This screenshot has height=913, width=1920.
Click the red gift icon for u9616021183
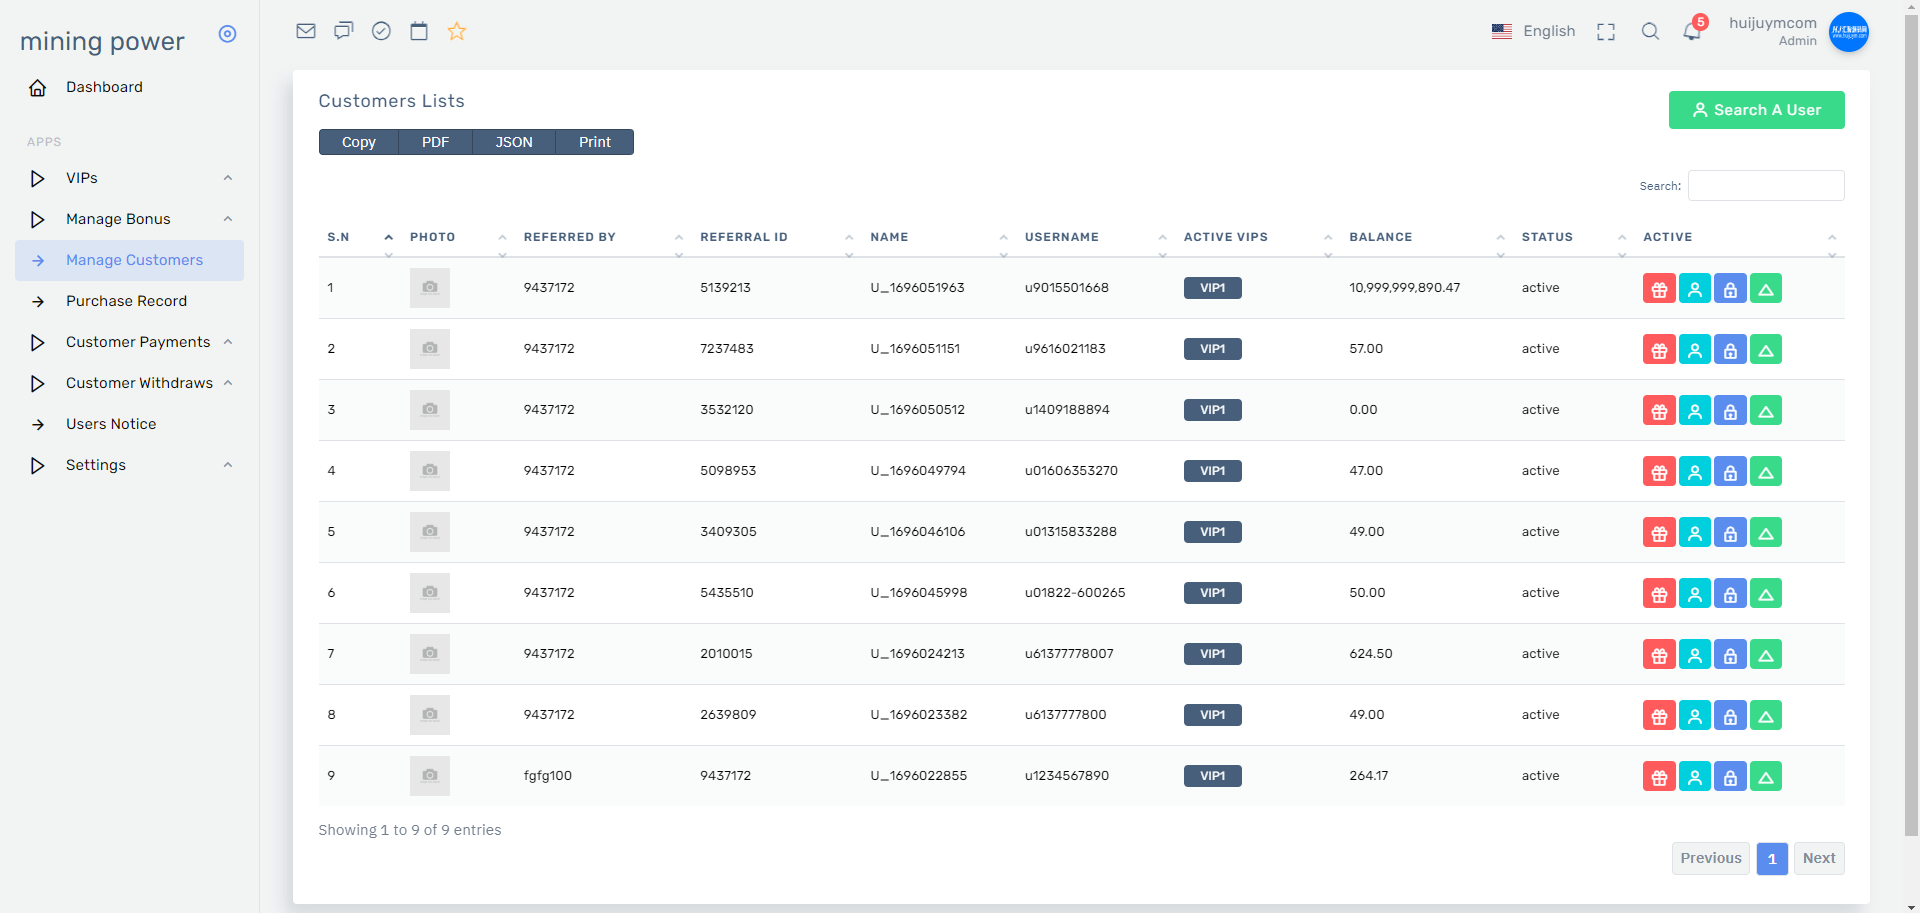1659,350
